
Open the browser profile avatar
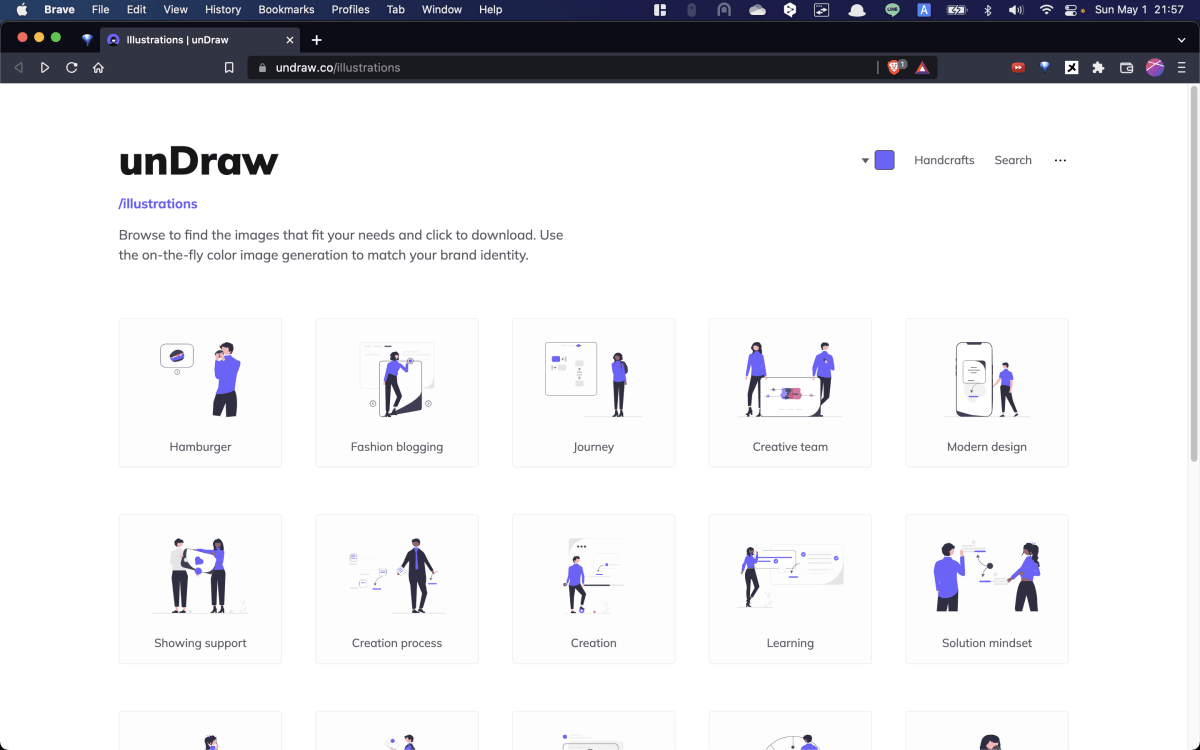pos(1155,68)
